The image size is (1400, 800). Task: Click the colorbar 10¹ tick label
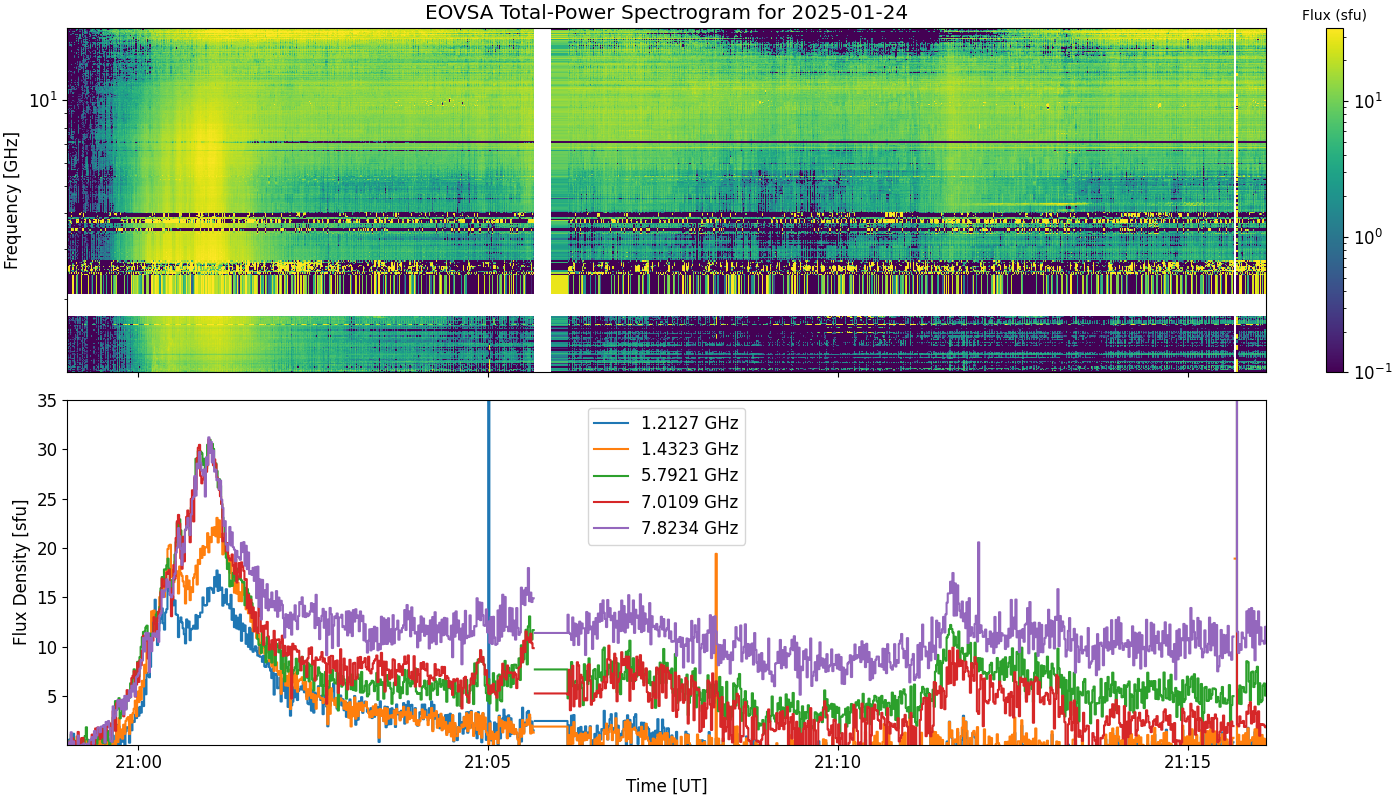(1366, 103)
